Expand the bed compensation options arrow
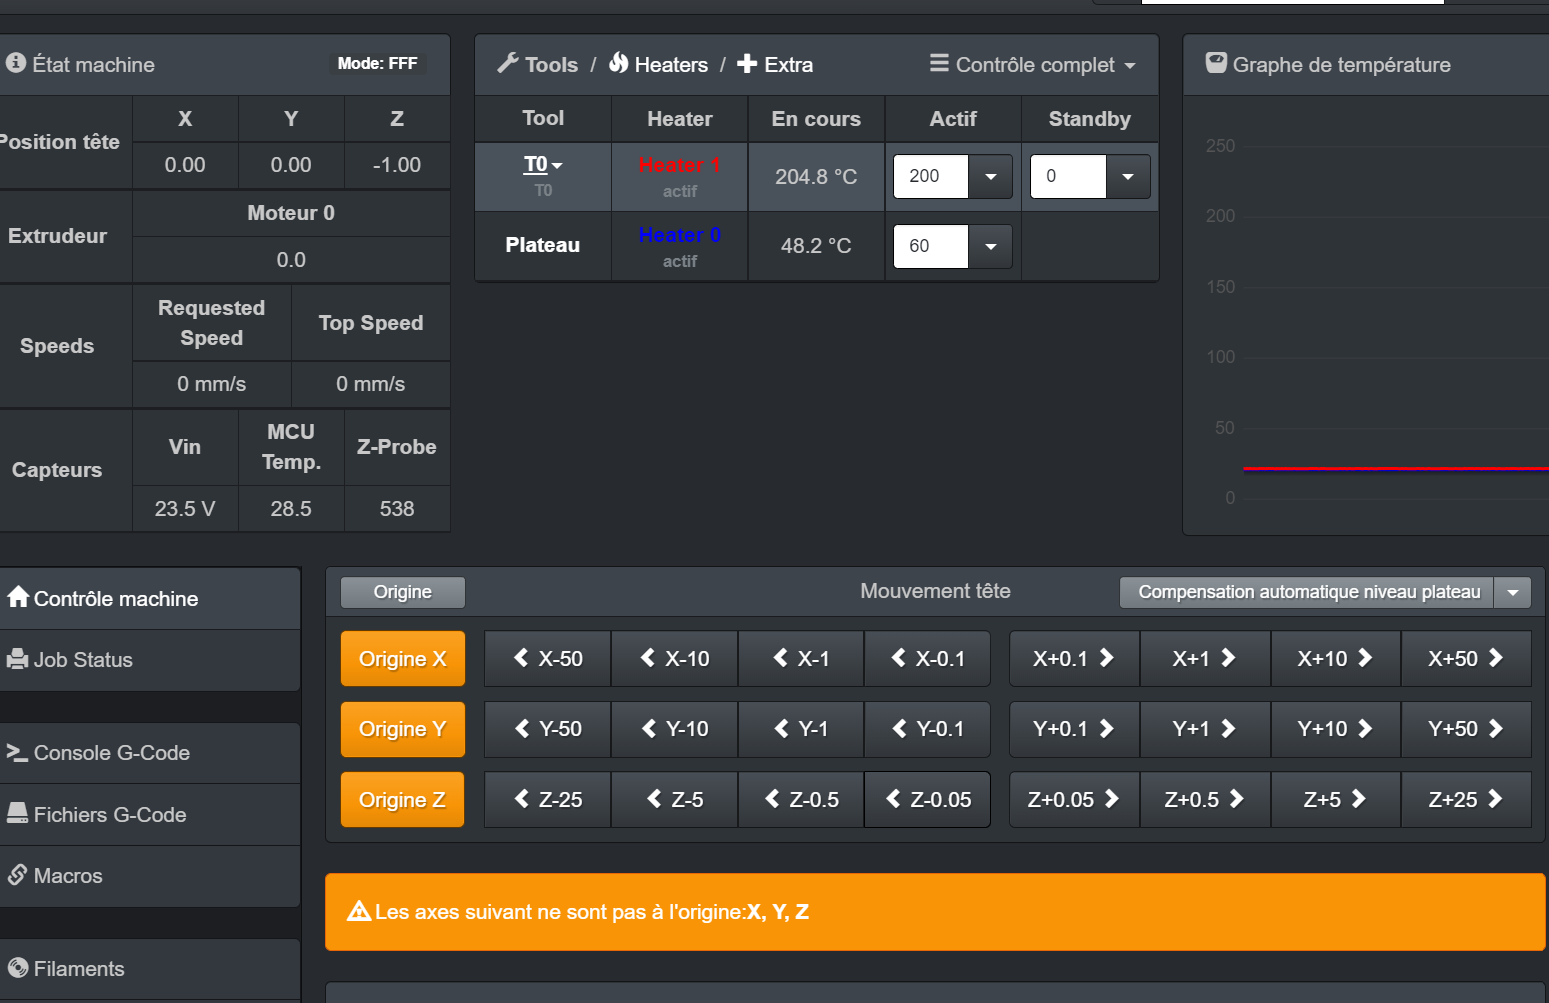 [x=1513, y=592]
